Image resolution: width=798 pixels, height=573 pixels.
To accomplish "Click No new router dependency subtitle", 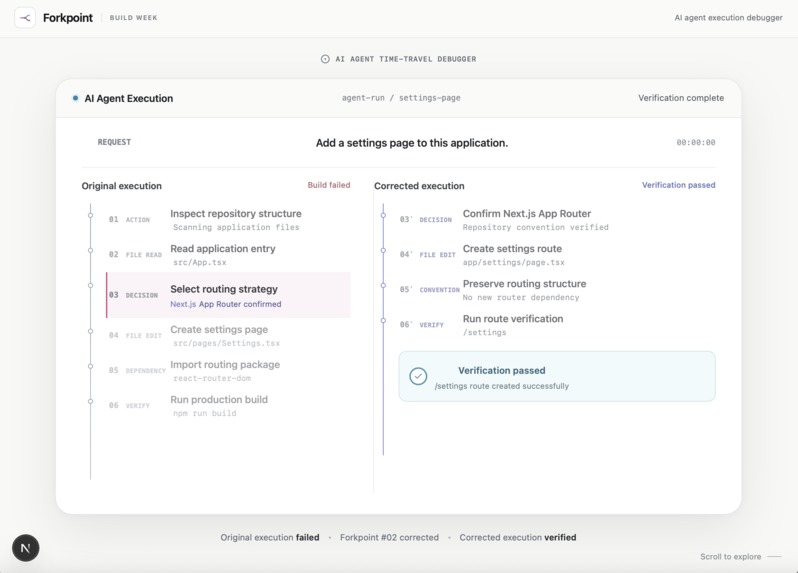I will pos(521,298).
